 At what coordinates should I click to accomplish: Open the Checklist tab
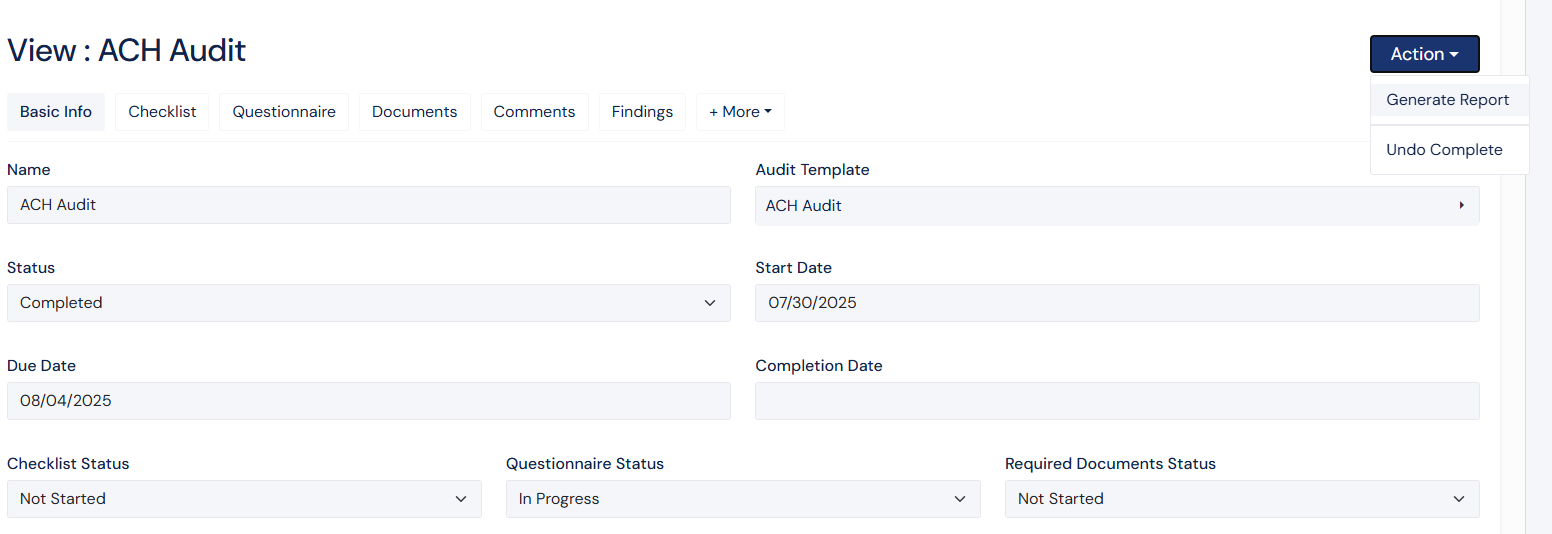pyautogui.click(x=162, y=112)
